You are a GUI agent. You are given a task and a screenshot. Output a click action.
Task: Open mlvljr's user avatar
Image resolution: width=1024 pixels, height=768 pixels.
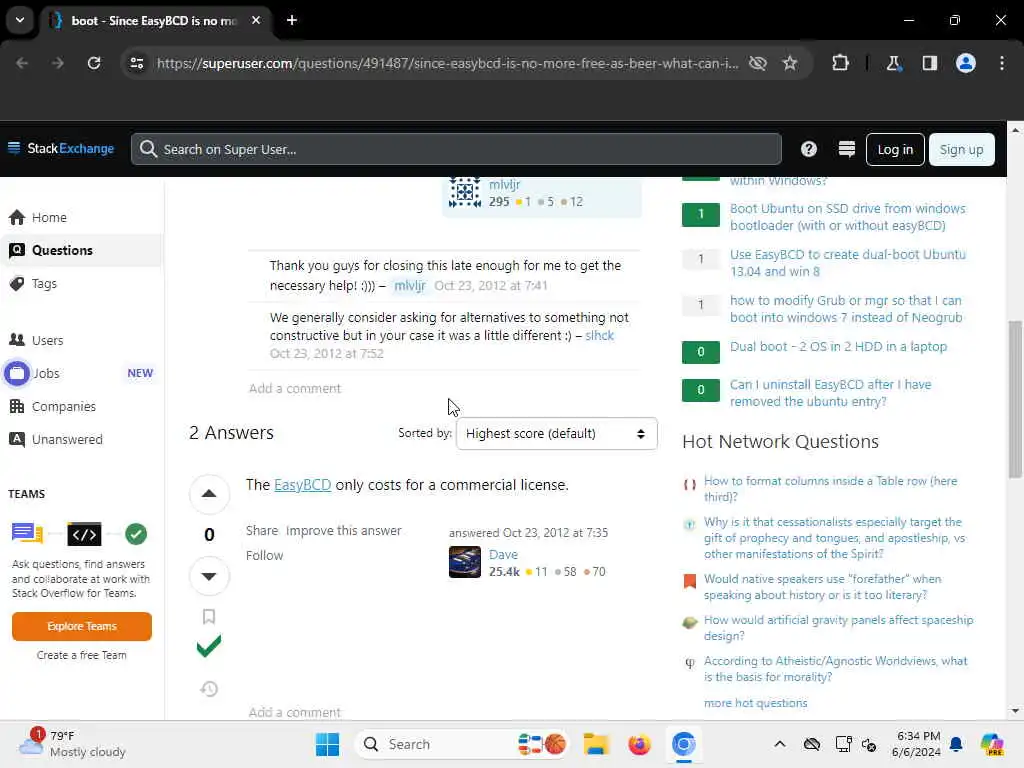[464, 193]
